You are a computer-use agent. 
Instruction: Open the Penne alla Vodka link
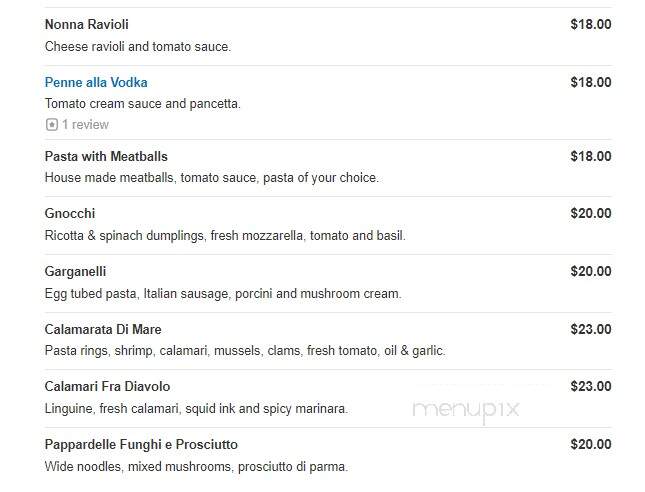point(96,82)
